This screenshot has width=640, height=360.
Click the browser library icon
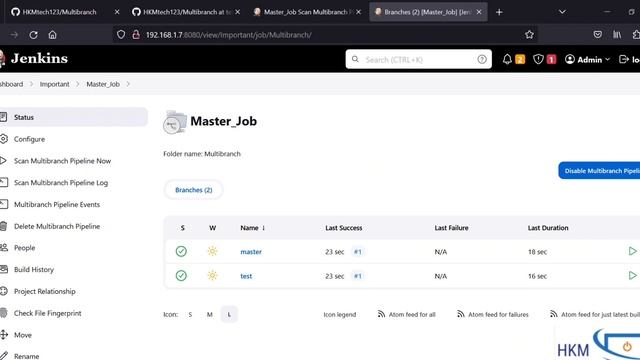coord(617,35)
